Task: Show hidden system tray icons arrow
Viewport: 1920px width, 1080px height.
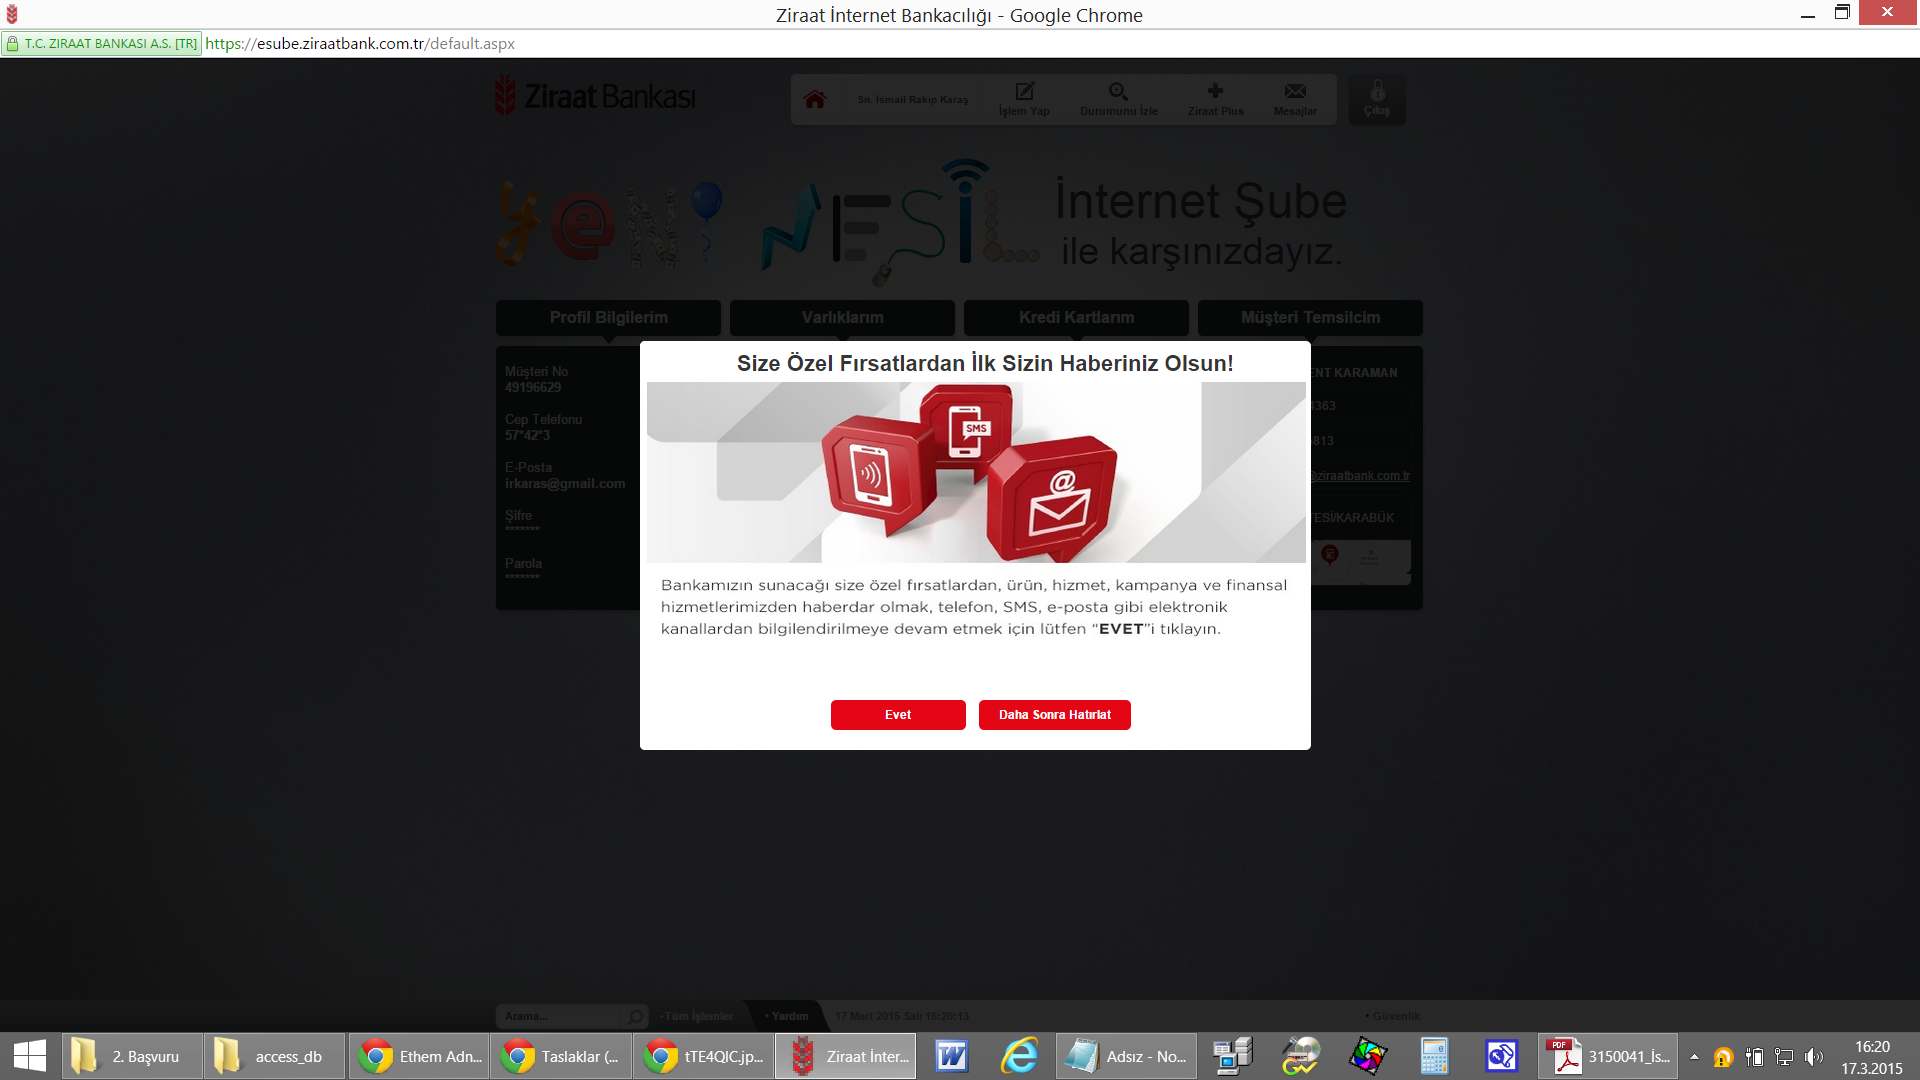Action: click(x=1694, y=1056)
